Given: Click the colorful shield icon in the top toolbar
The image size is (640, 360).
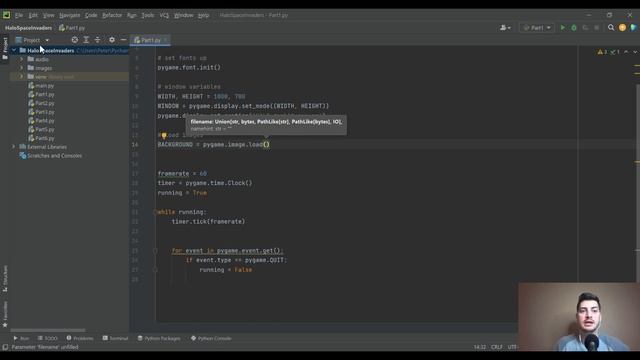Looking at the screenshot, I should [x=633, y=28].
